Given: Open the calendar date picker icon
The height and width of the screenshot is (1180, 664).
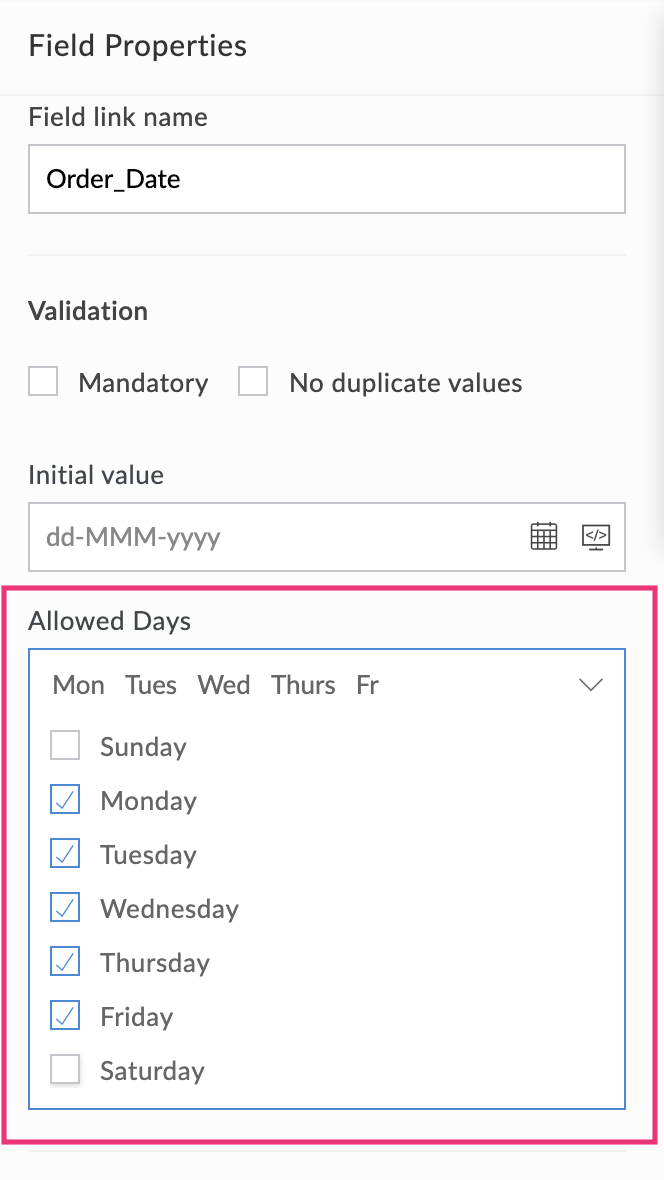Looking at the screenshot, I should 543,536.
